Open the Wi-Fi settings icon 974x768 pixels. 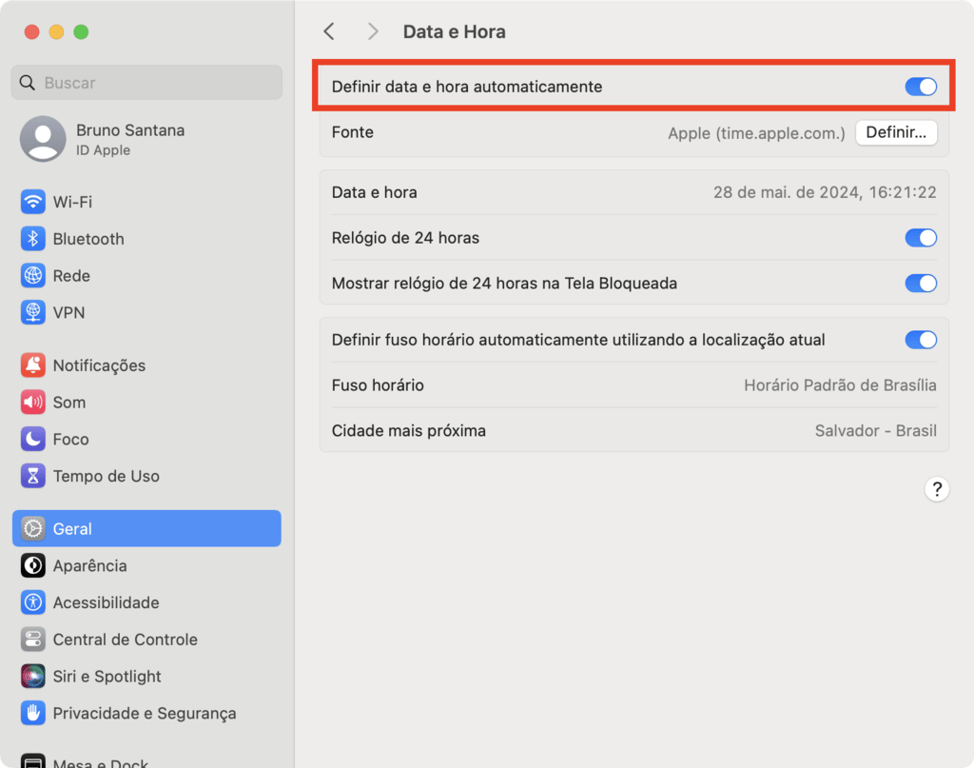coord(33,201)
